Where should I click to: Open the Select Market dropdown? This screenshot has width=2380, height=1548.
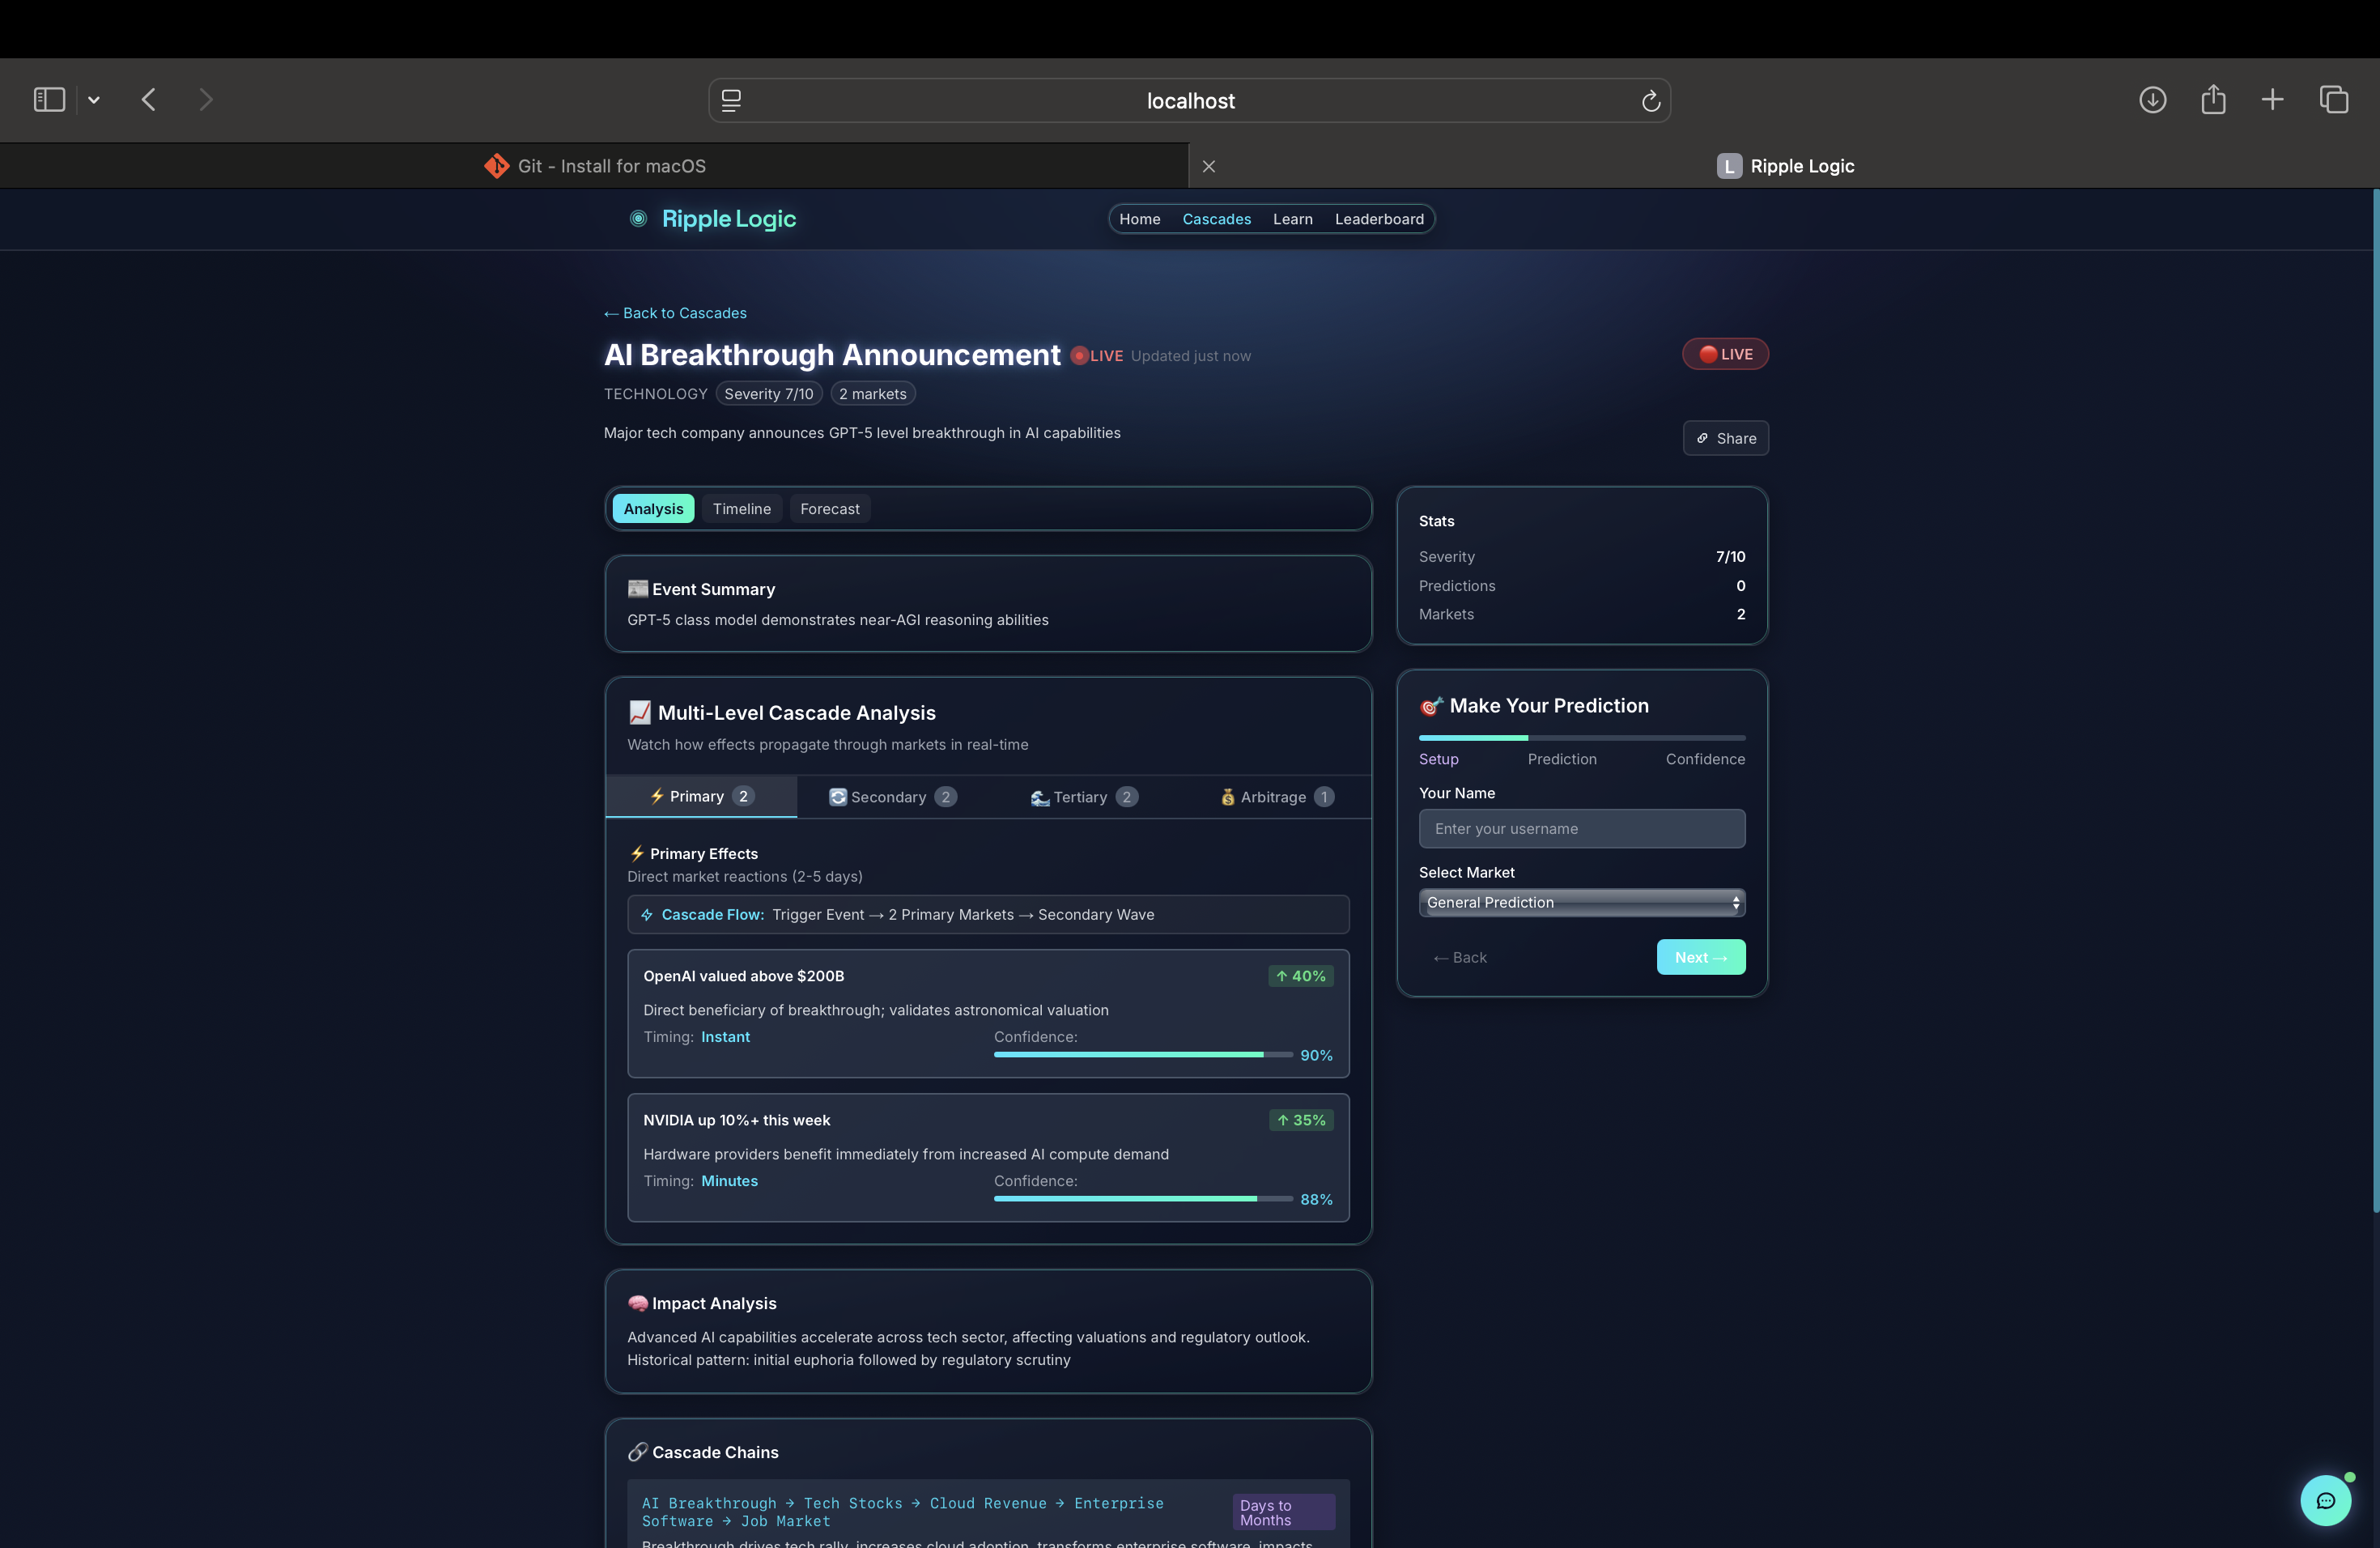[x=1581, y=902]
